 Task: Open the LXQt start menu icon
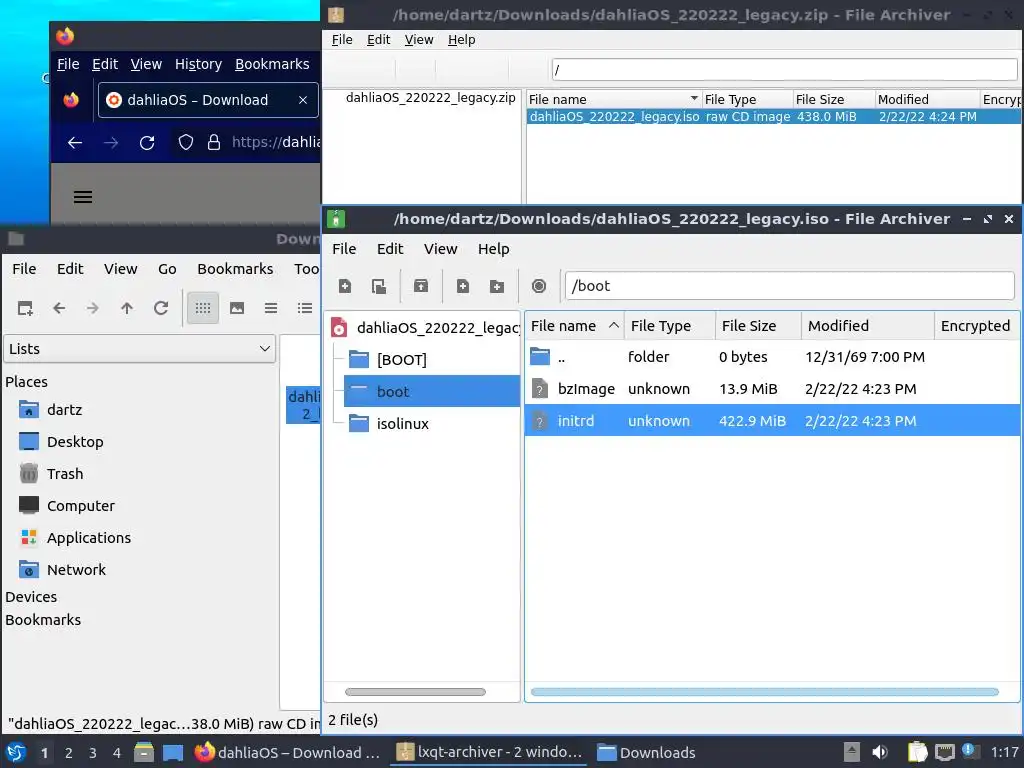tap(16, 752)
